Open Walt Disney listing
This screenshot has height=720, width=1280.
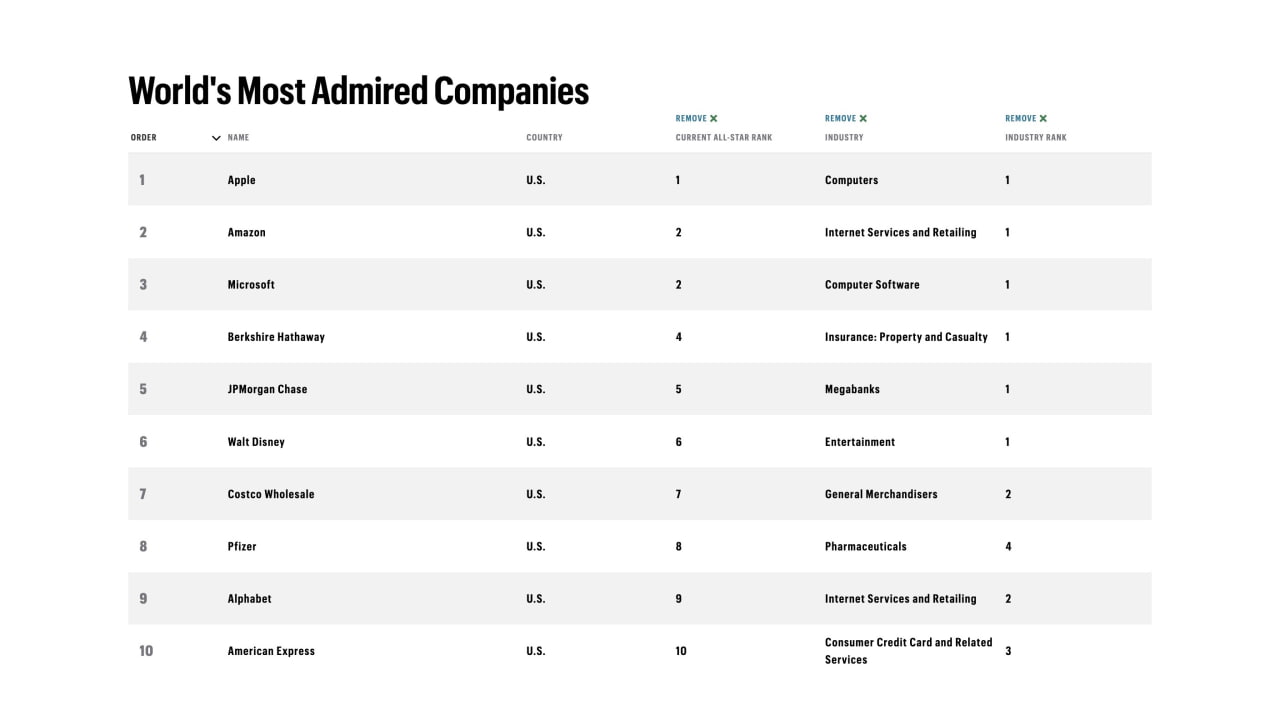256,442
